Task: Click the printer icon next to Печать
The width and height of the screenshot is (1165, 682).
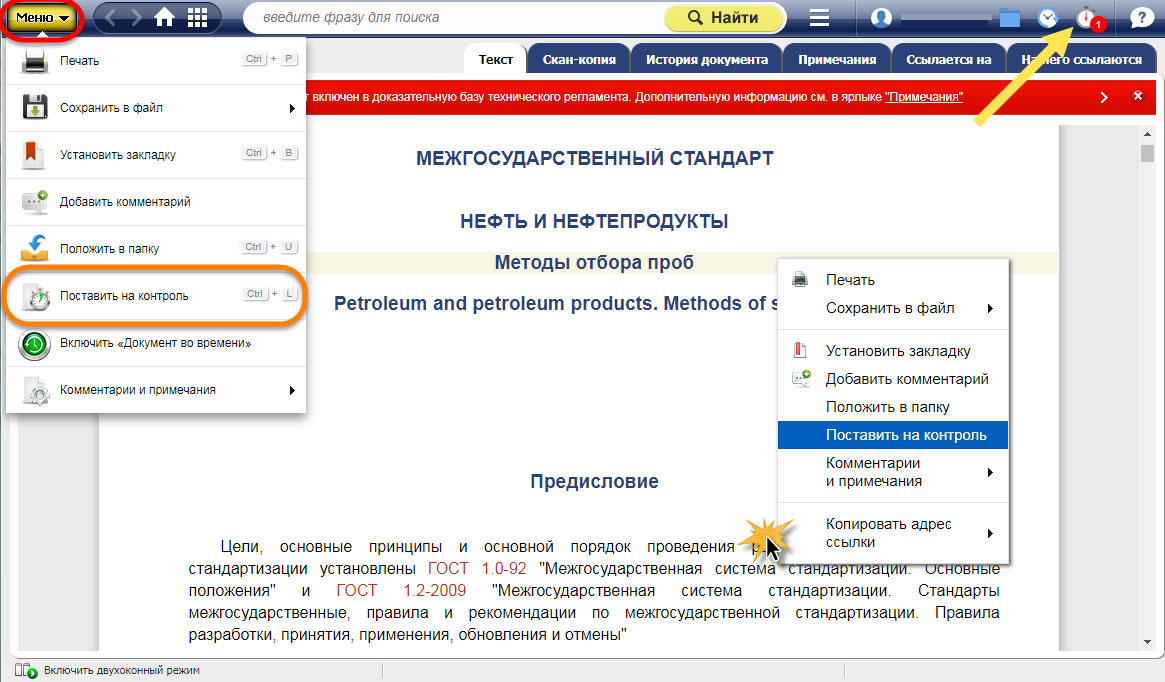Action: (34, 61)
